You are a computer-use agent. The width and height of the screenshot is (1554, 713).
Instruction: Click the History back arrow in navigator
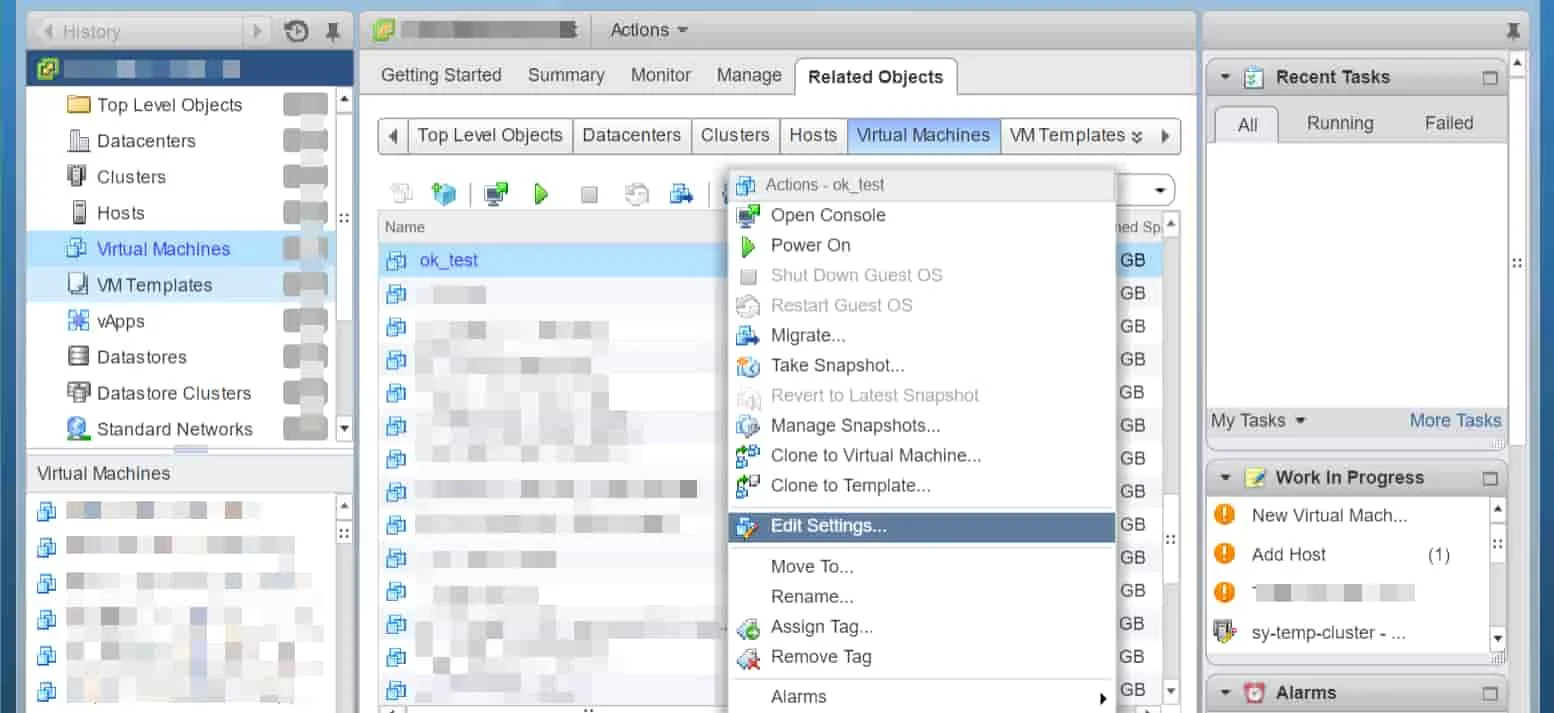[47, 32]
